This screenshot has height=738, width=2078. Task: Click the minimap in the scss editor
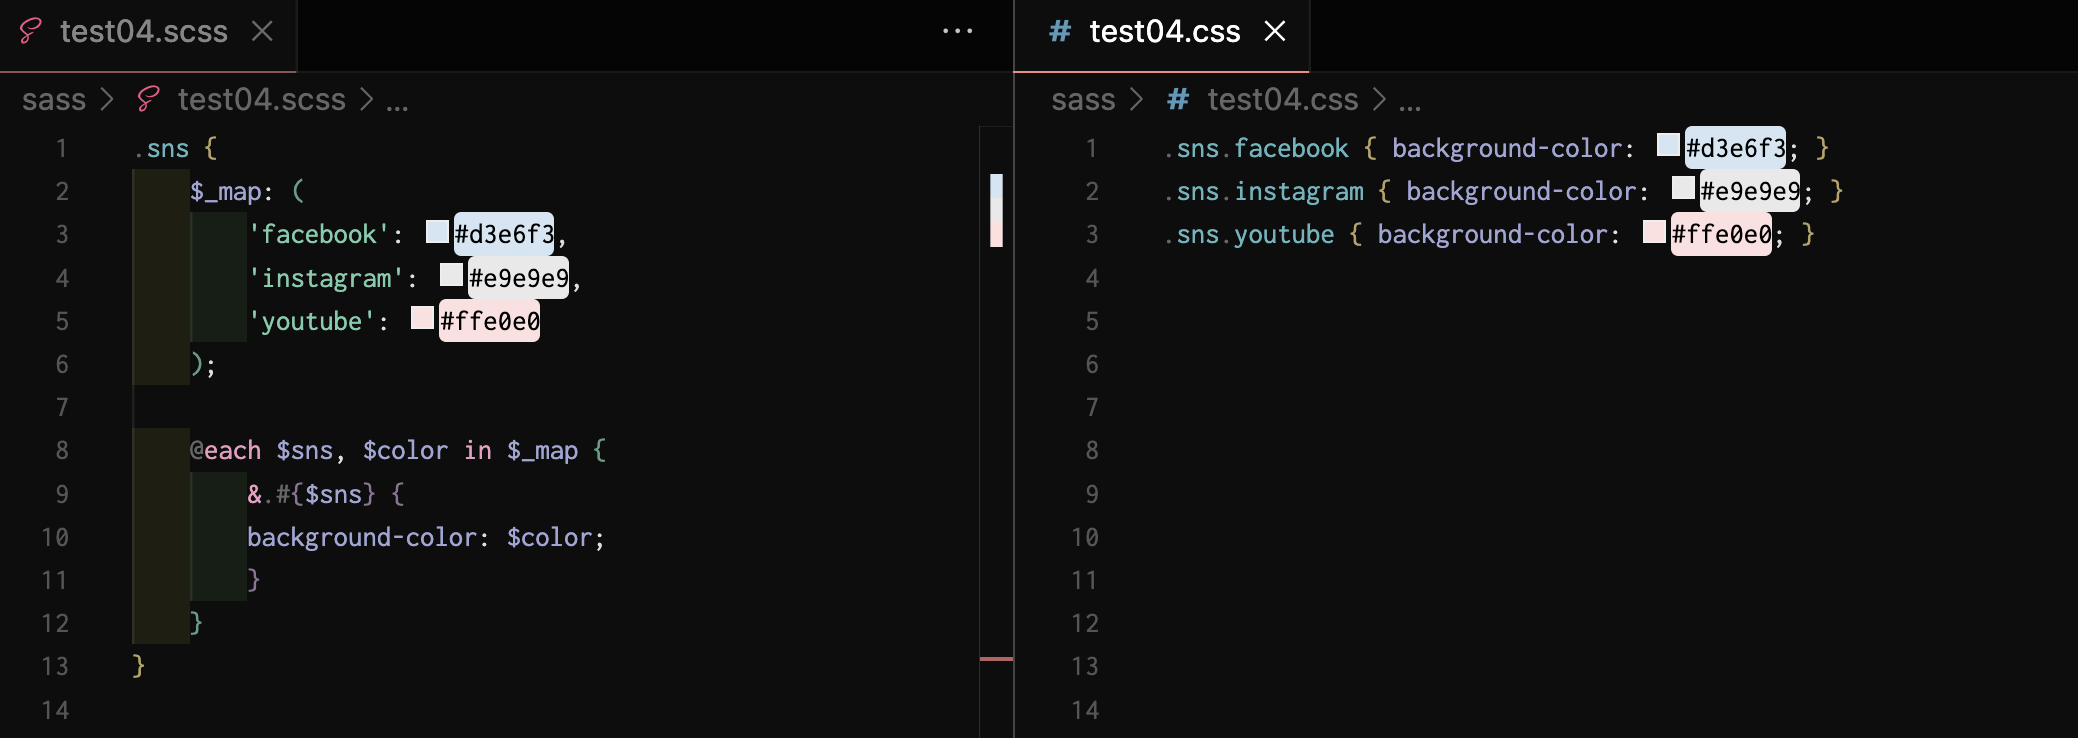point(996,400)
